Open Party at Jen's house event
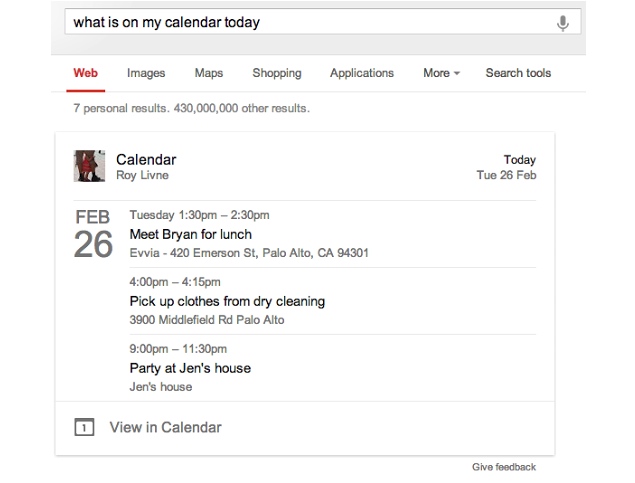Image resolution: width=635 pixels, height=483 pixels. (x=190, y=368)
